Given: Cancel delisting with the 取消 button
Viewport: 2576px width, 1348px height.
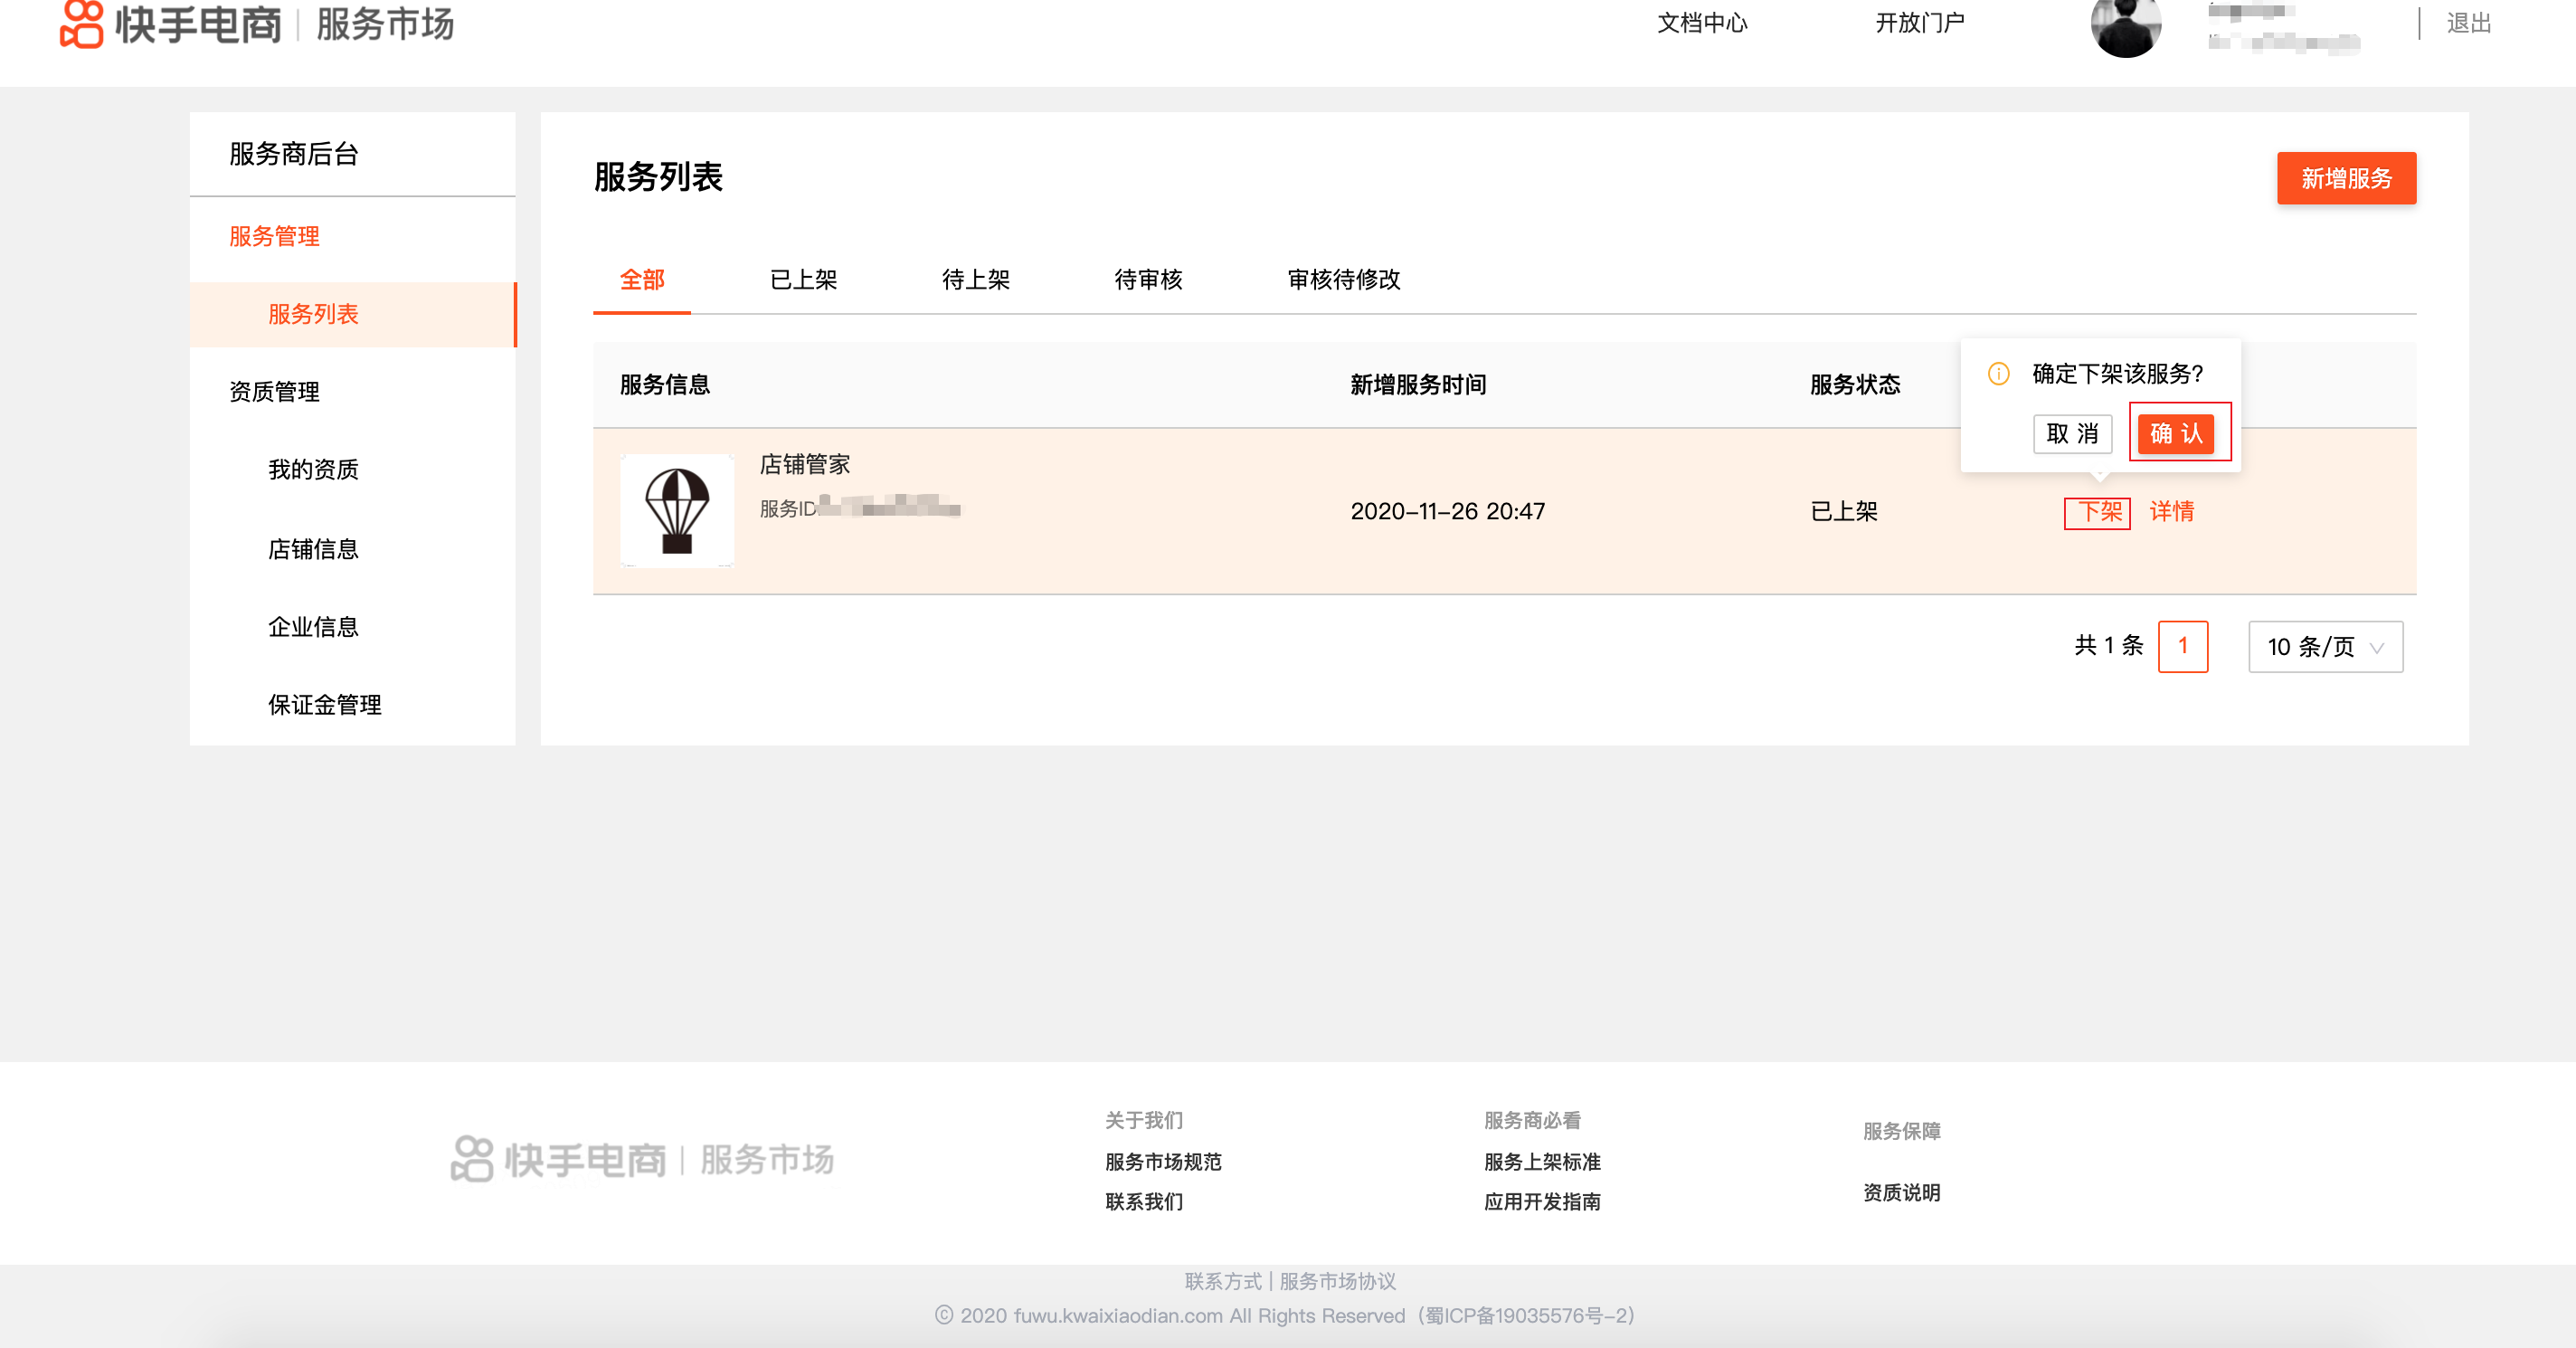Looking at the screenshot, I should 2072,433.
